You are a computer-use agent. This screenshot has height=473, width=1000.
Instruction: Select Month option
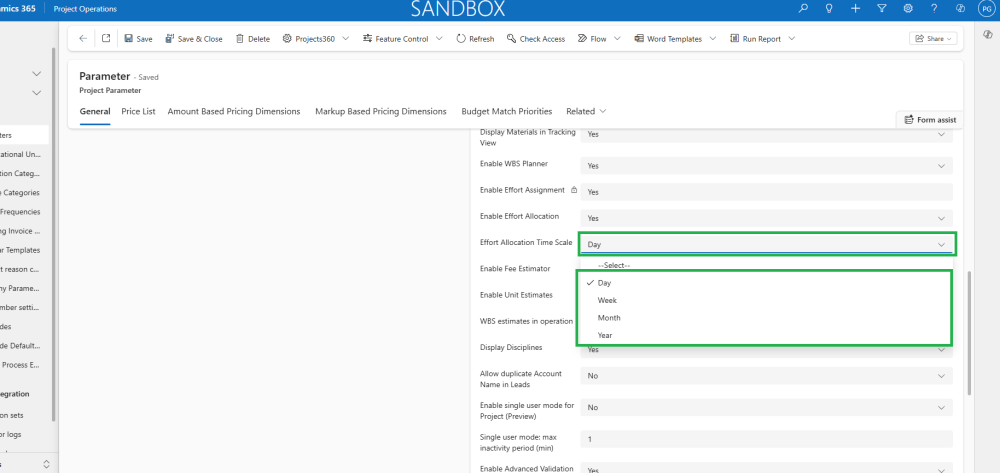coord(766,317)
